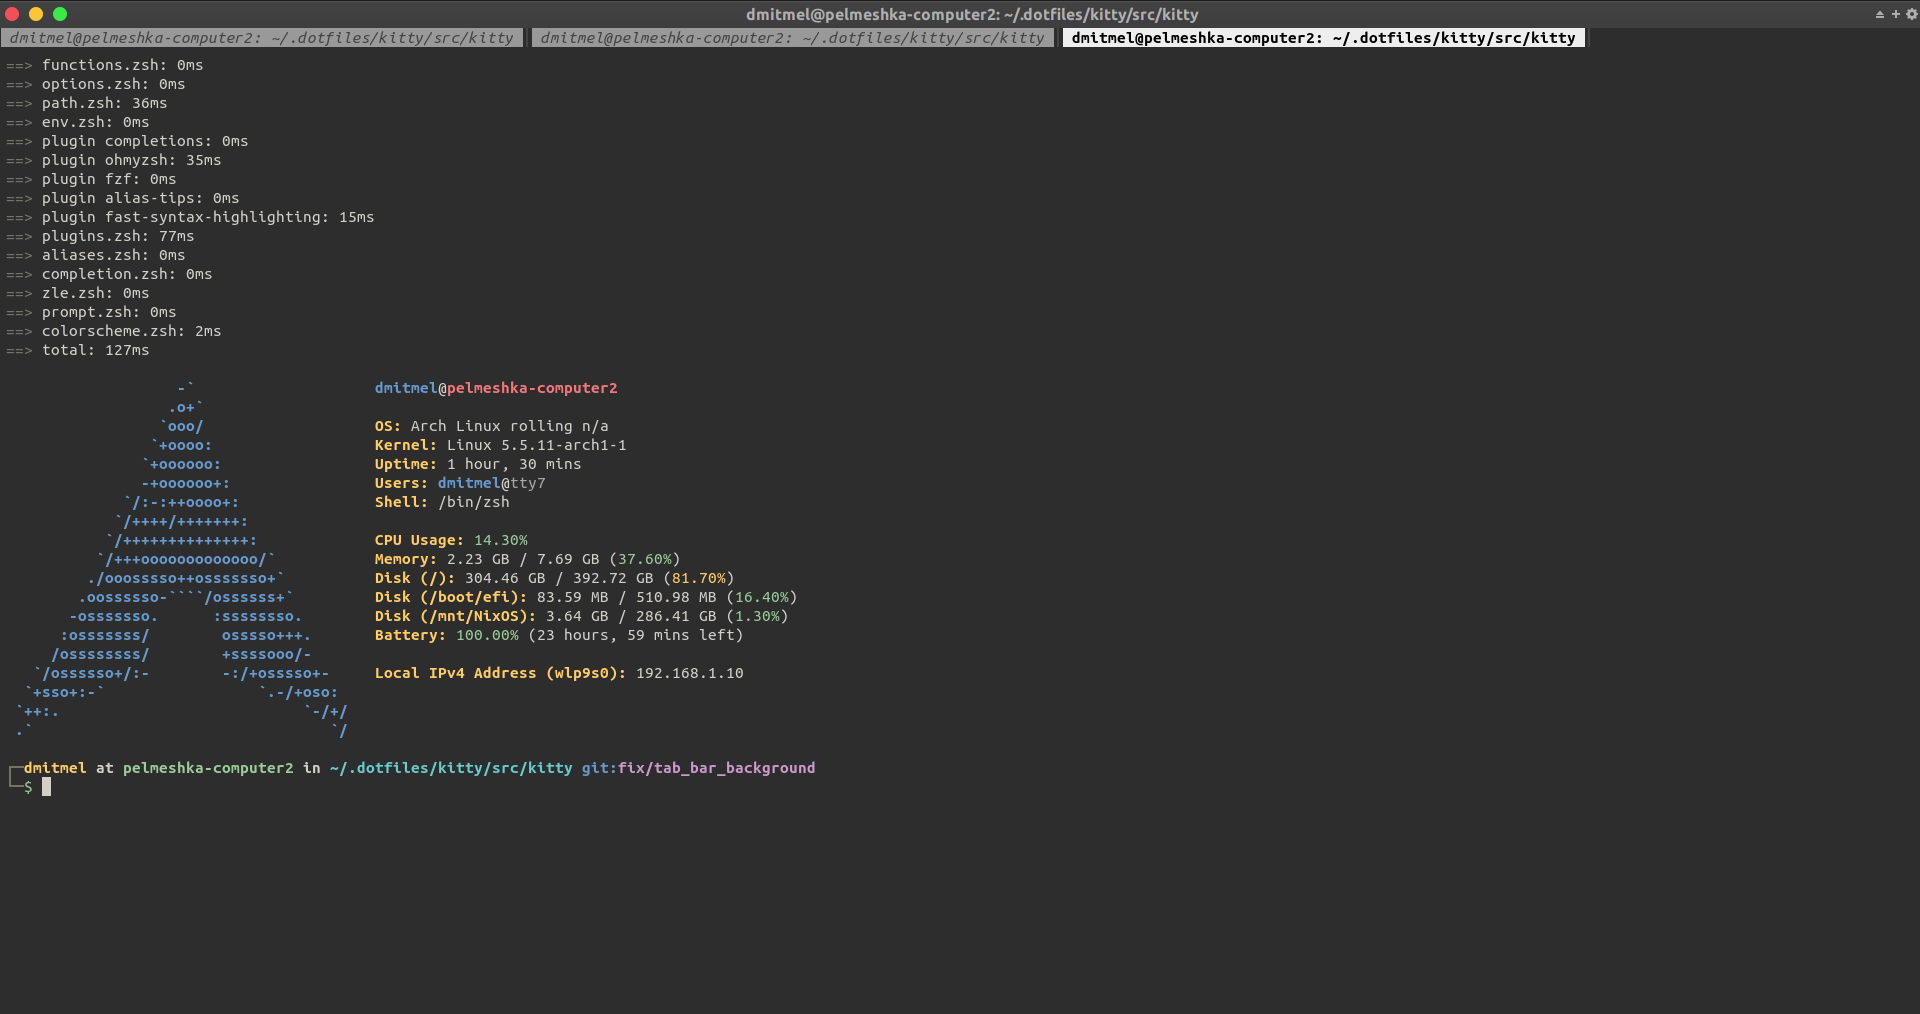Click the 'Disk (/boot/efi)' usage line
The height and width of the screenshot is (1014, 1920).
tap(586, 597)
